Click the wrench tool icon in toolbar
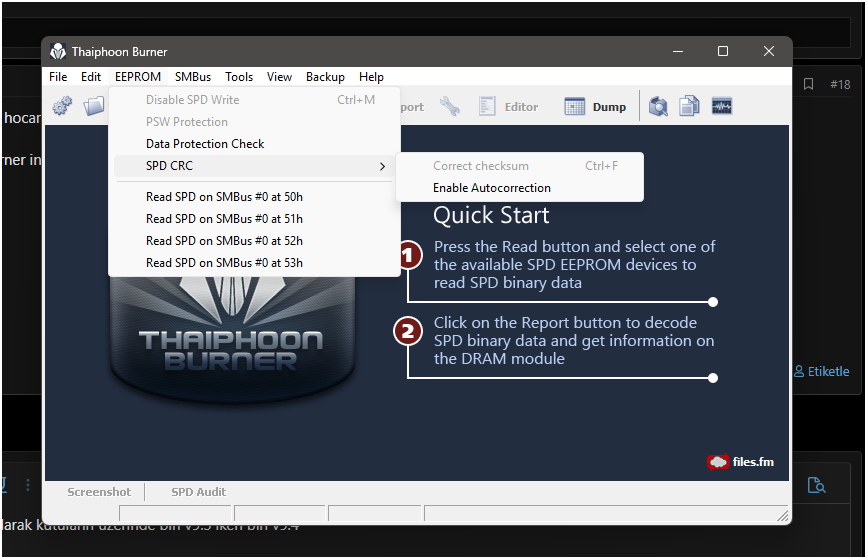 tap(450, 106)
